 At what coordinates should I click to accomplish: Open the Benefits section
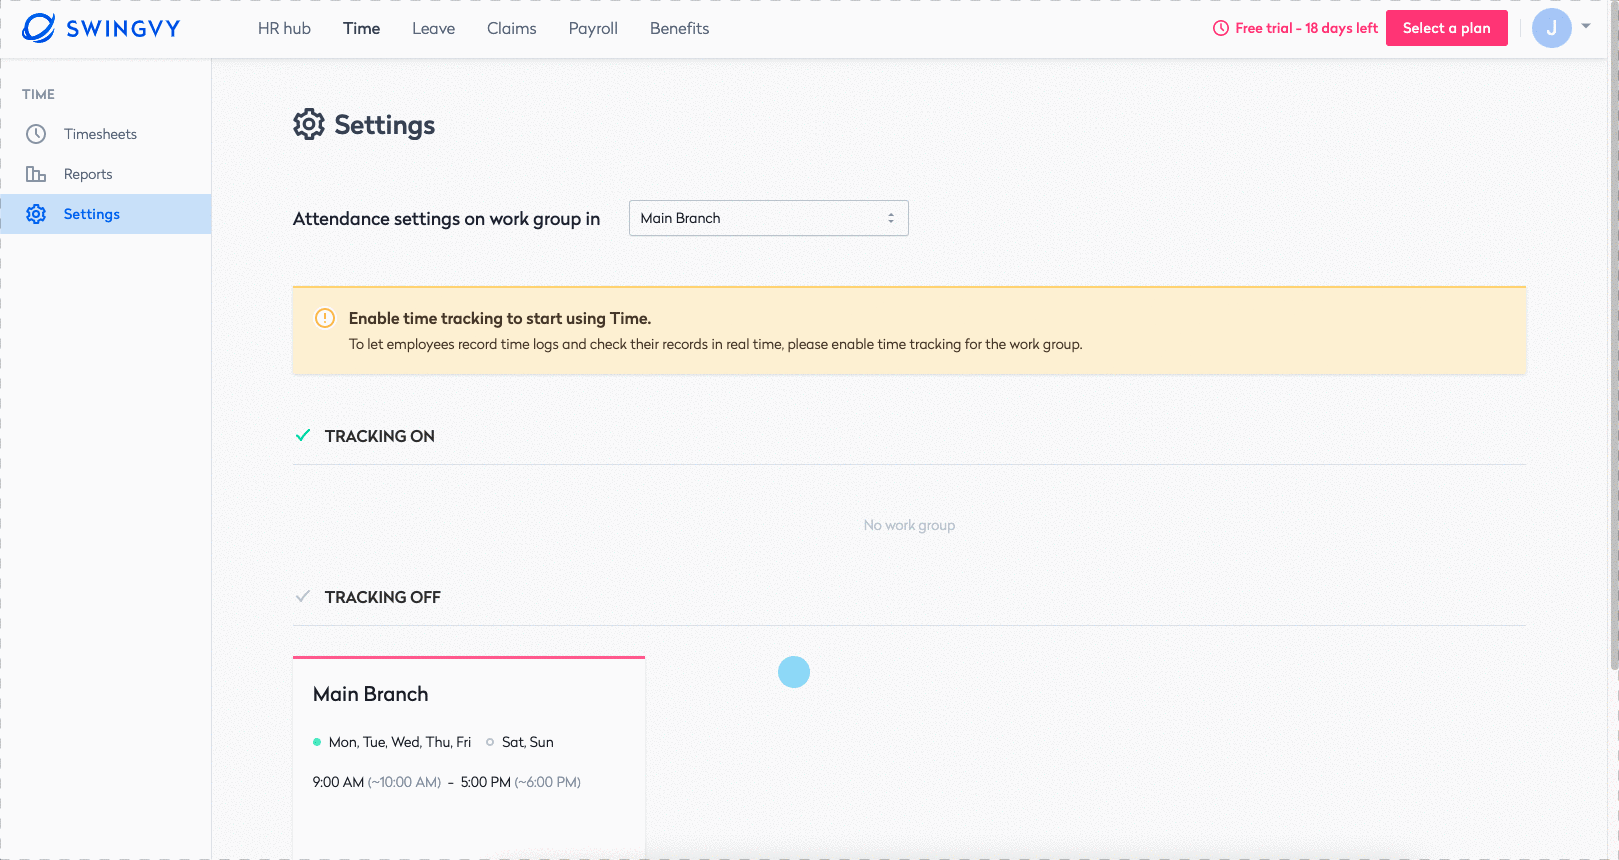point(679,29)
